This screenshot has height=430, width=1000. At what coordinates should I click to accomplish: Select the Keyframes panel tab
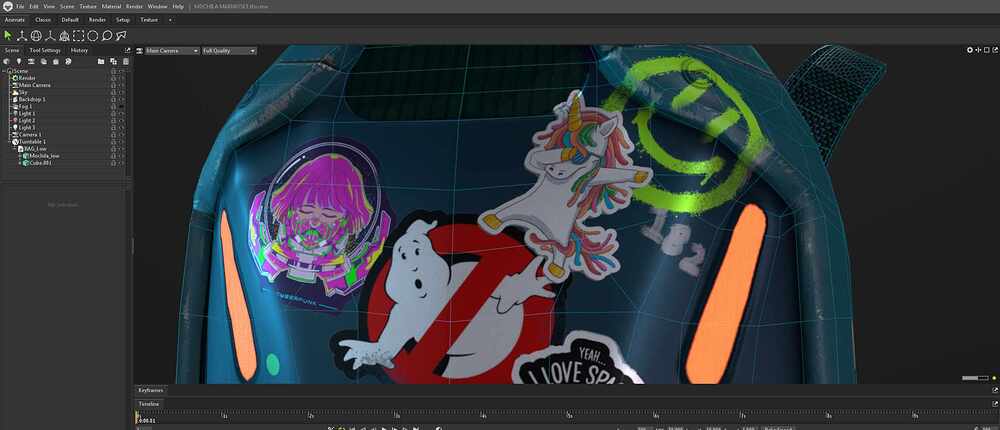click(x=151, y=390)
